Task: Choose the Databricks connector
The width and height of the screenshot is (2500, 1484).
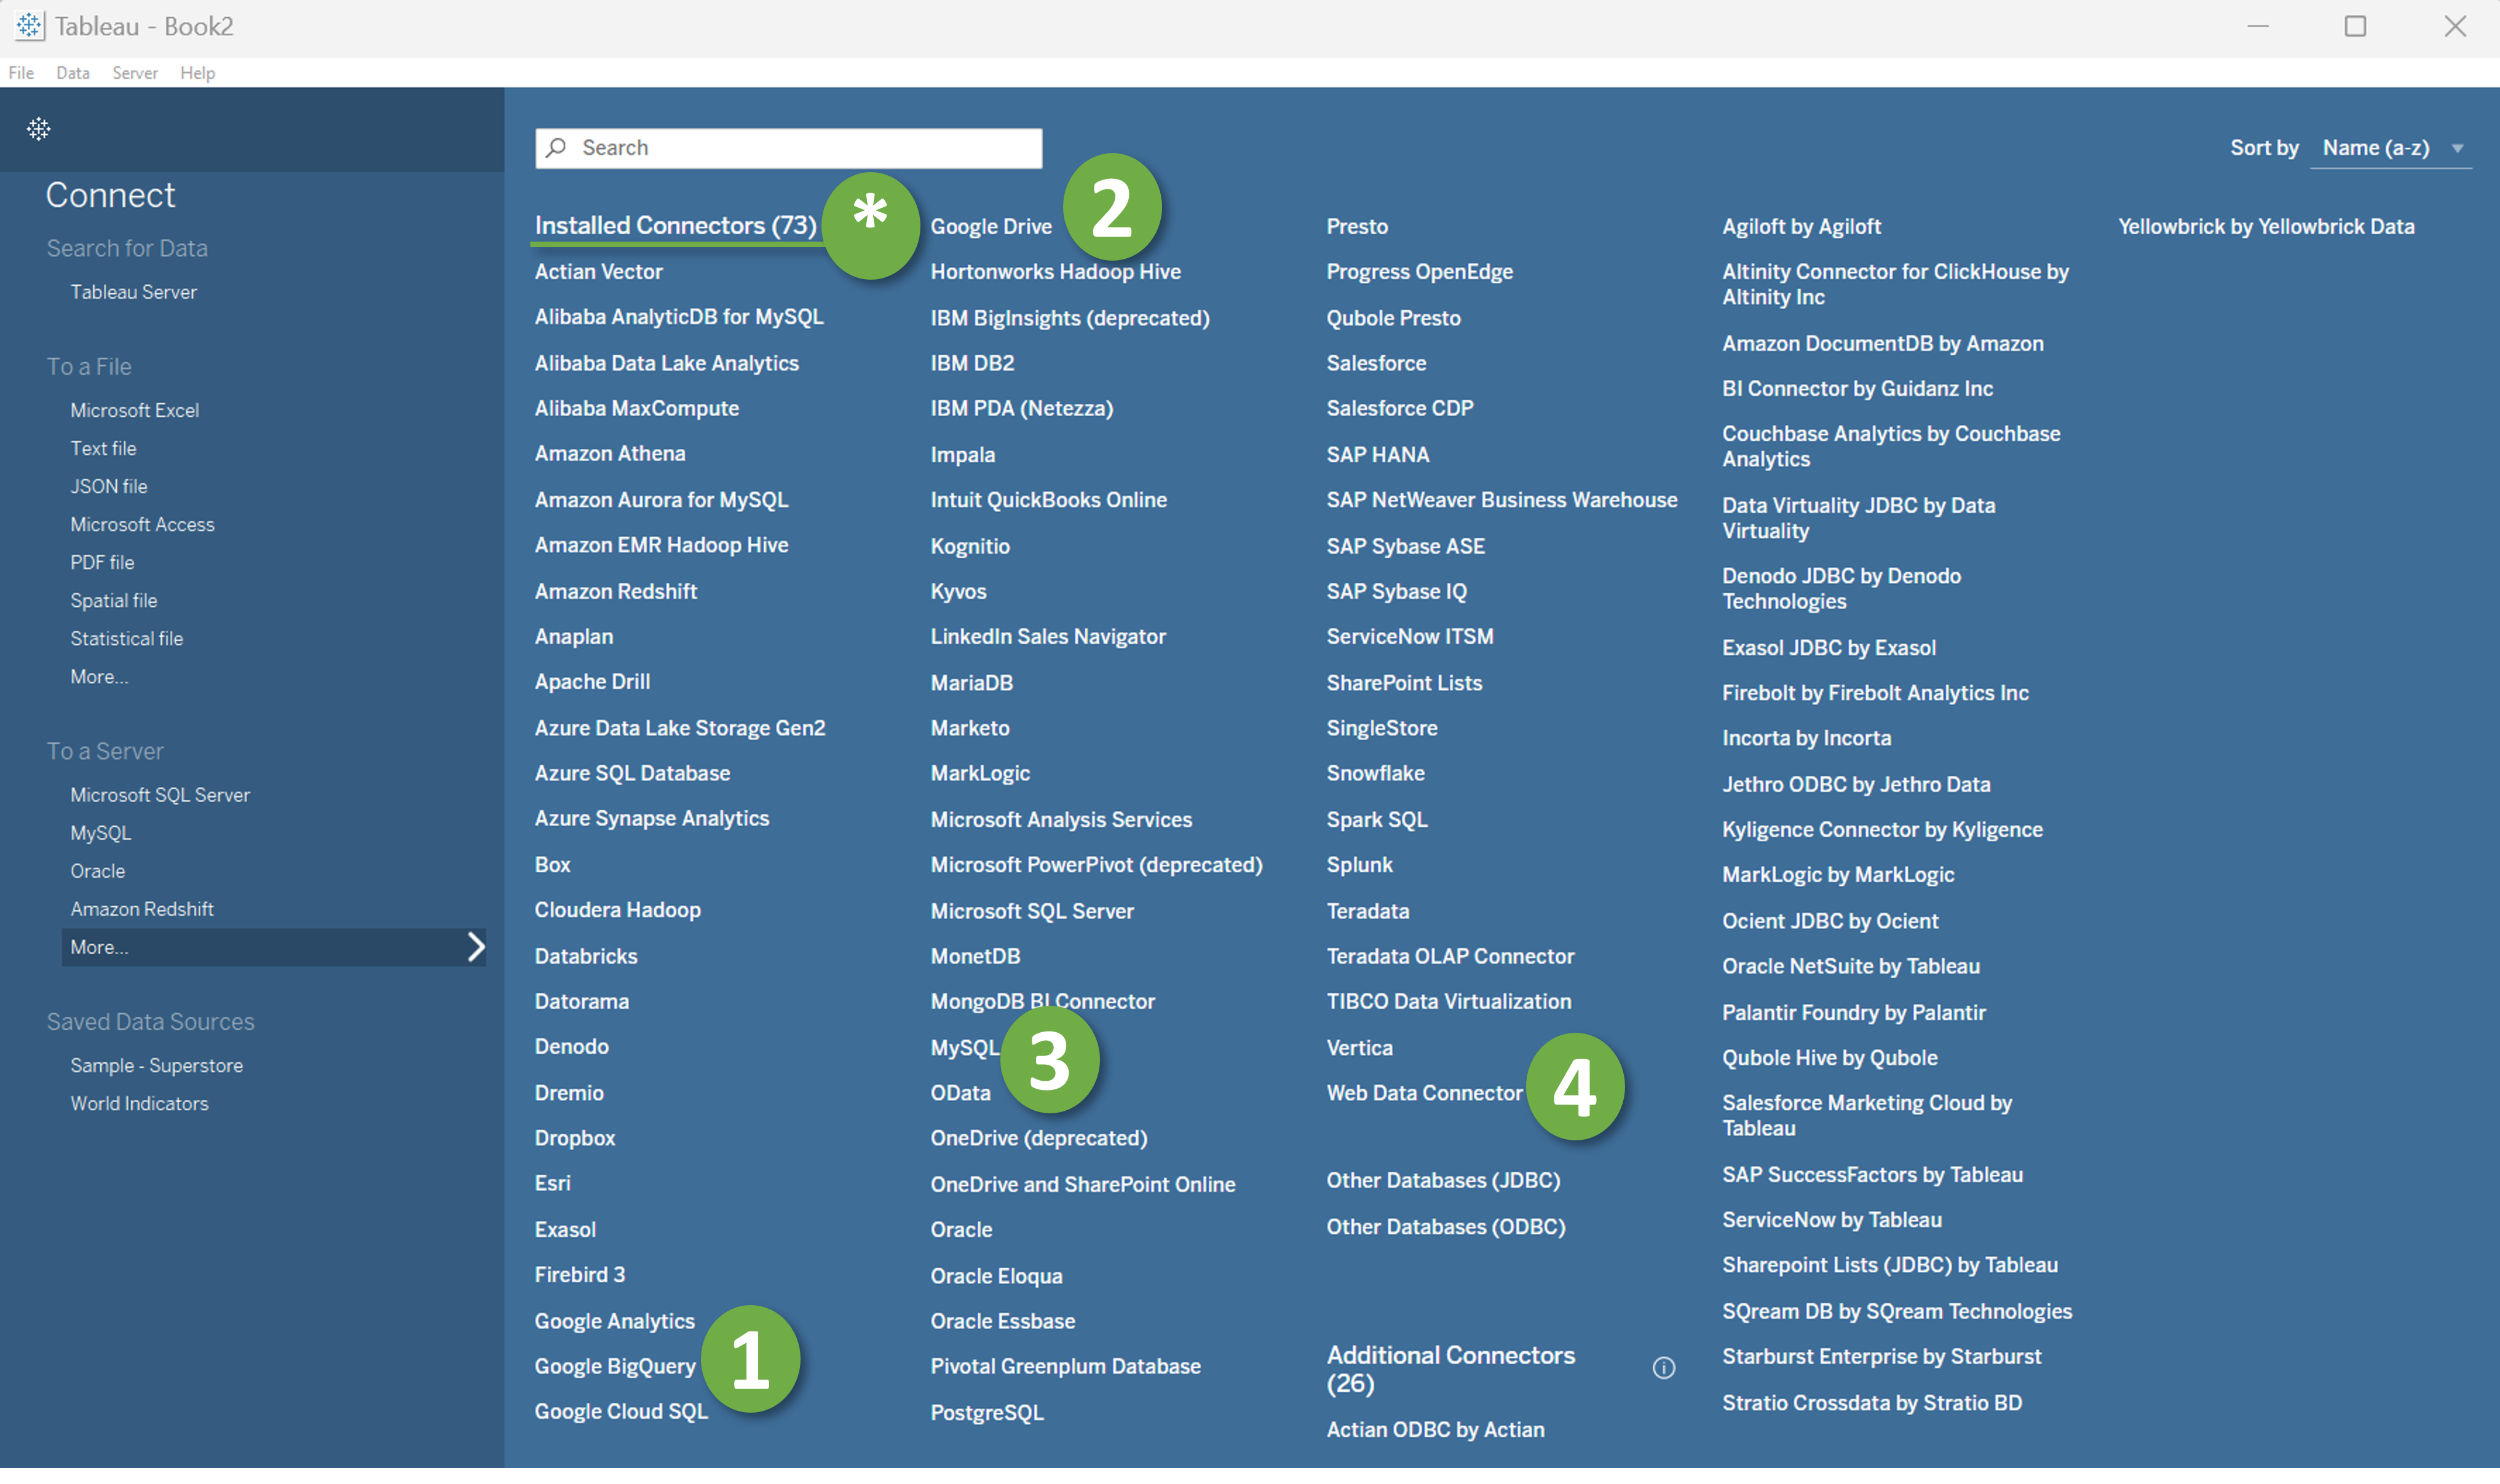Action: [586, 956]
